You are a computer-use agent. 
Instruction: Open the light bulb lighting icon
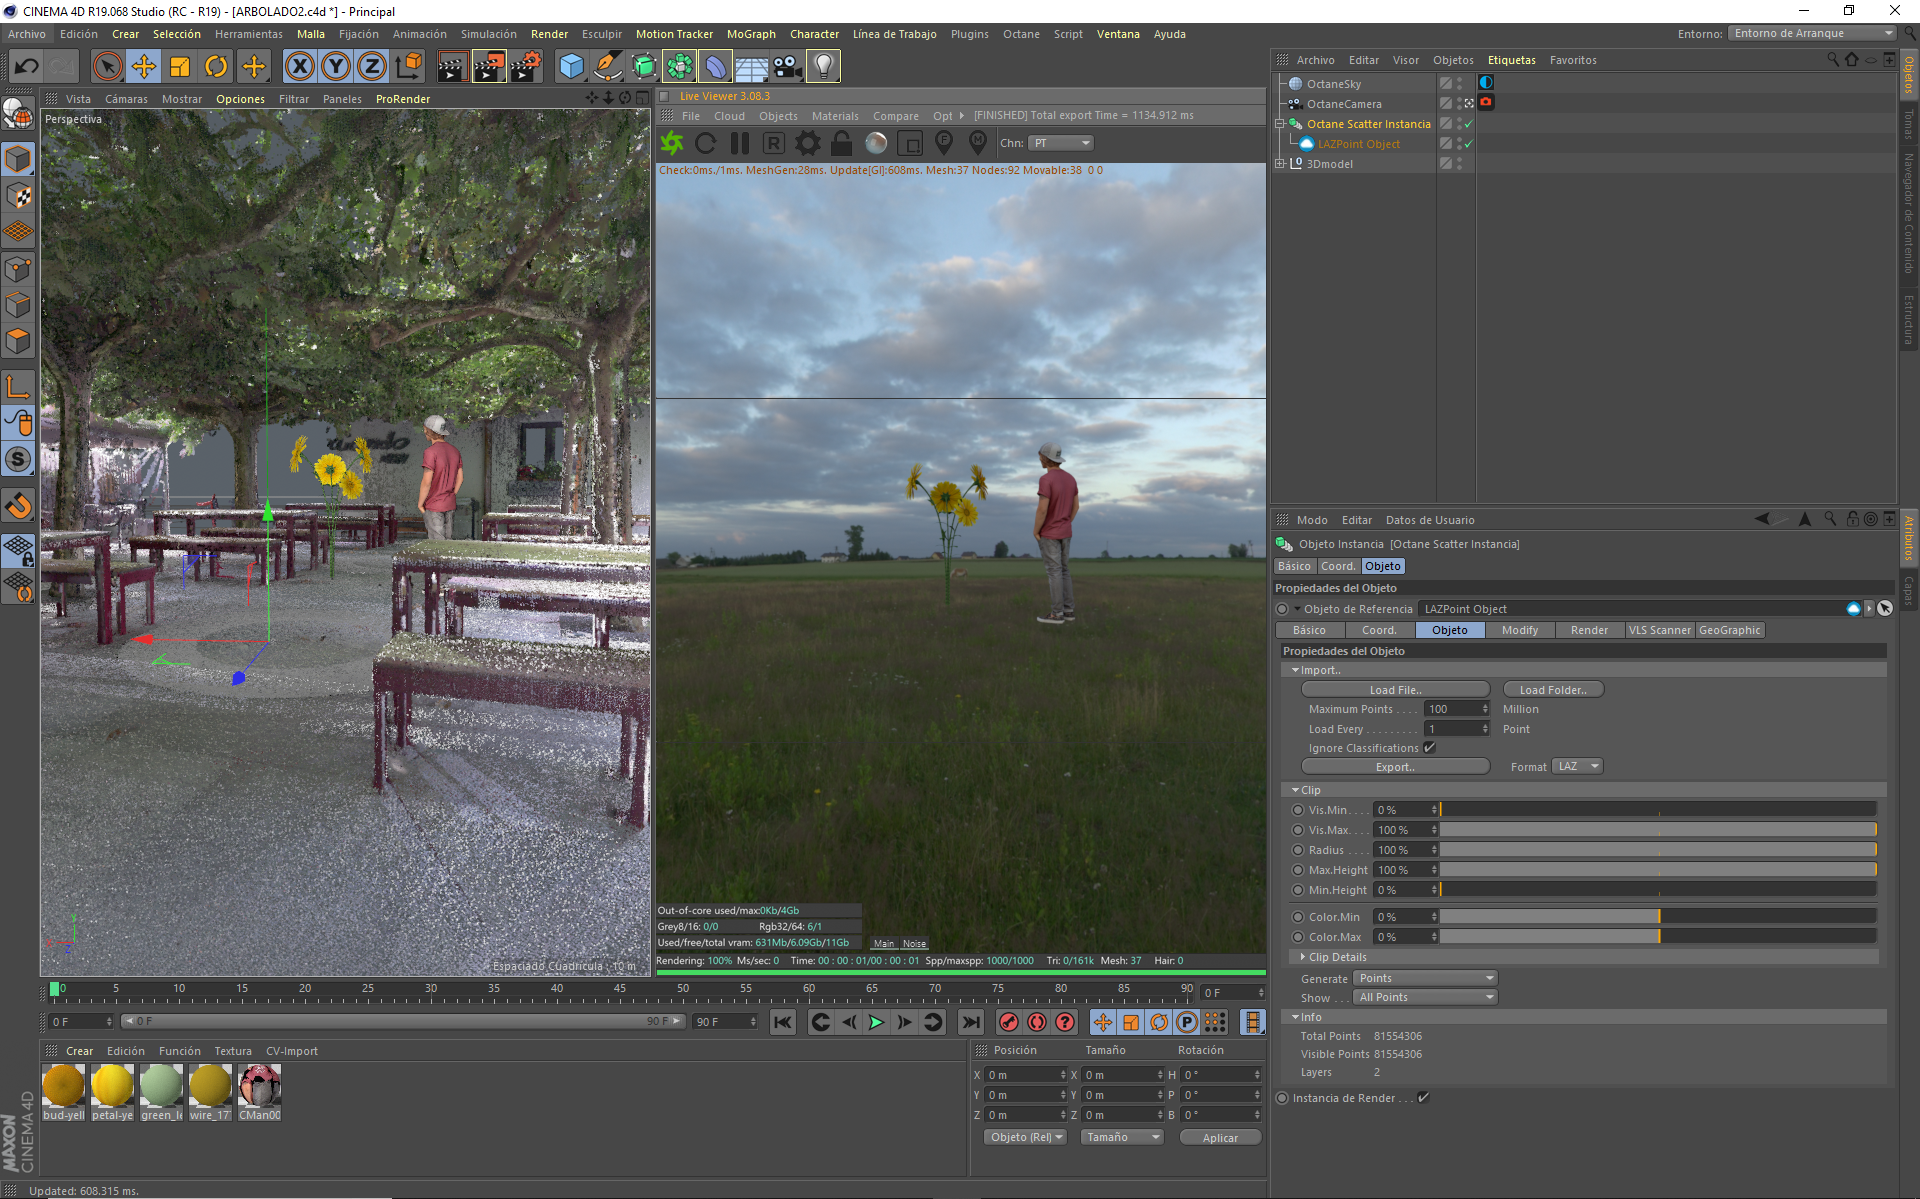pos(822,67)
